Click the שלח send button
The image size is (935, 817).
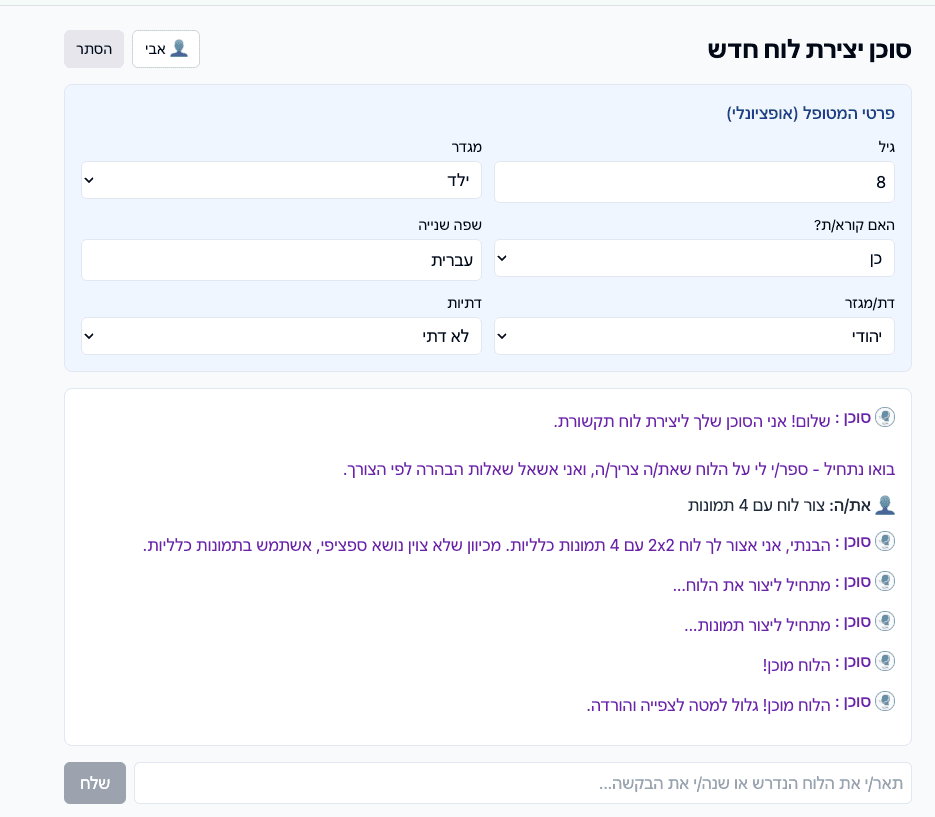[95, 783]
